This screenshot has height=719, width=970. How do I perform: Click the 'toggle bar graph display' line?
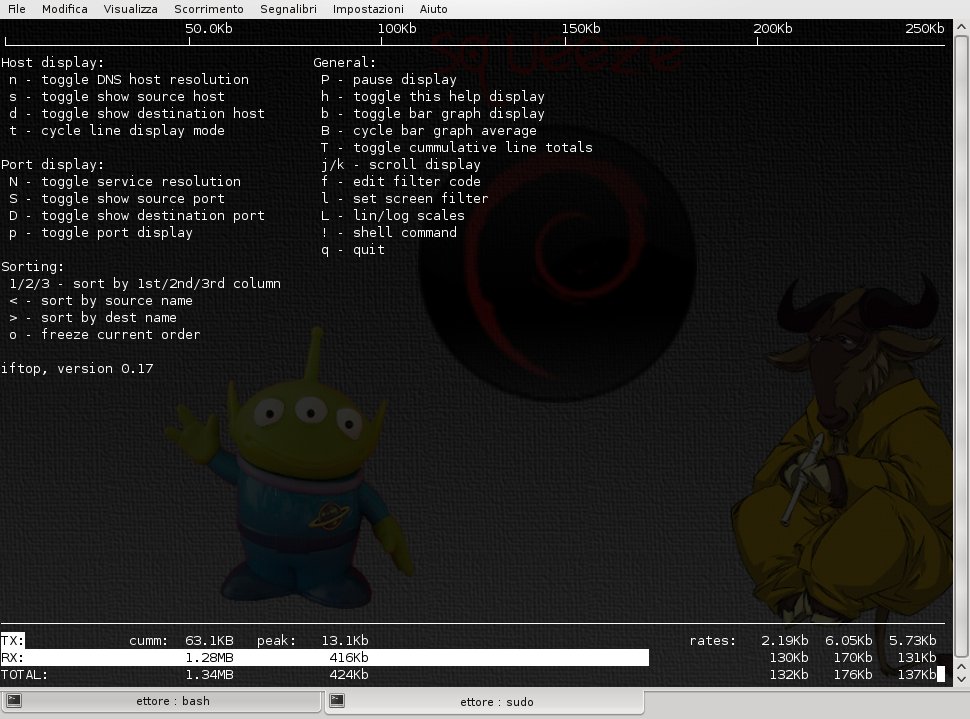432,113
